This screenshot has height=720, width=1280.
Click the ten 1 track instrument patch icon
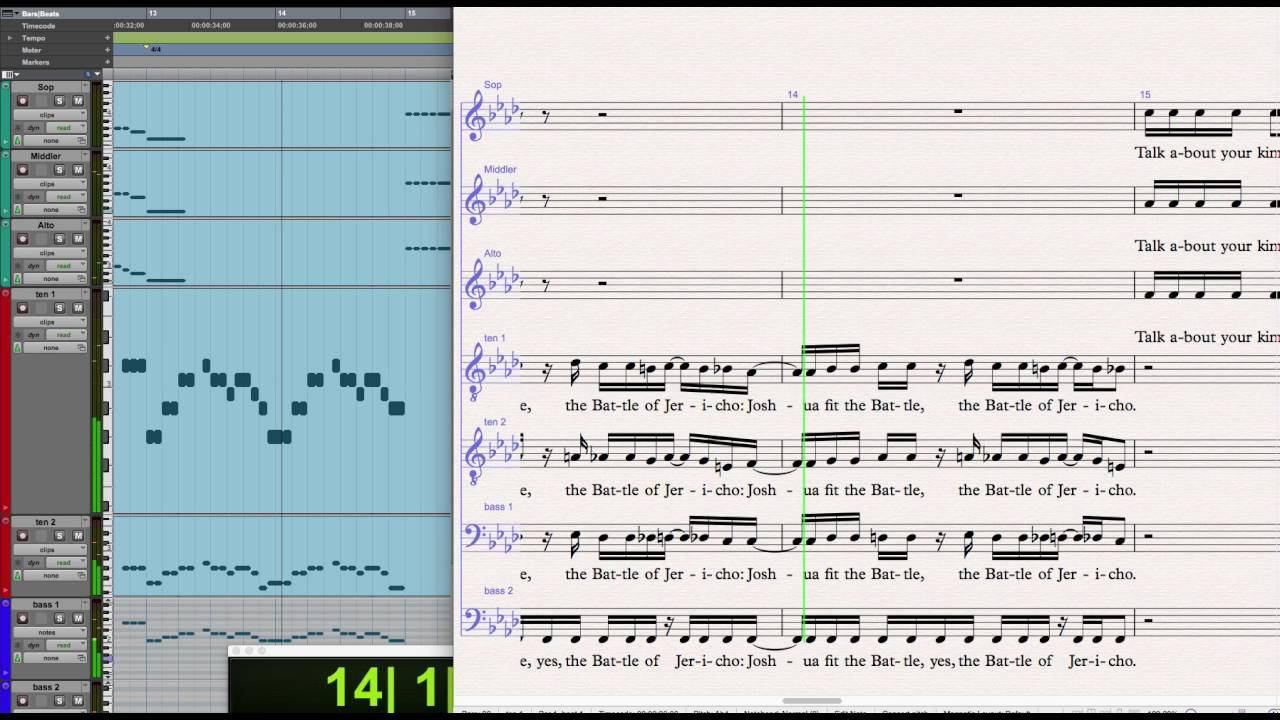(18, 348)
